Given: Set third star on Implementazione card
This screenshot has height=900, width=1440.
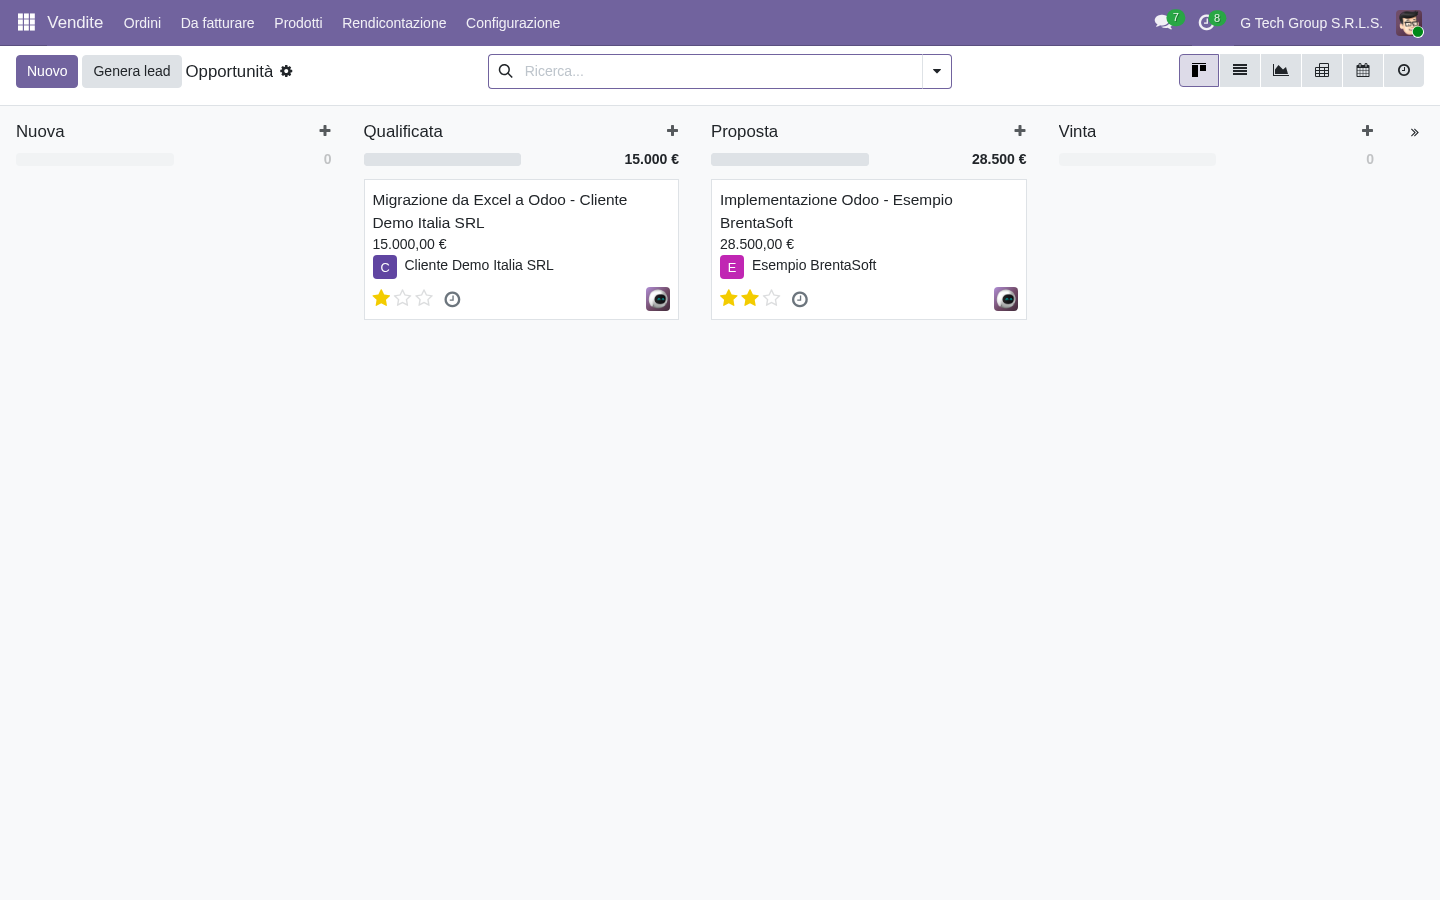Looking at the screenshot, I should [x=772, y=298].
